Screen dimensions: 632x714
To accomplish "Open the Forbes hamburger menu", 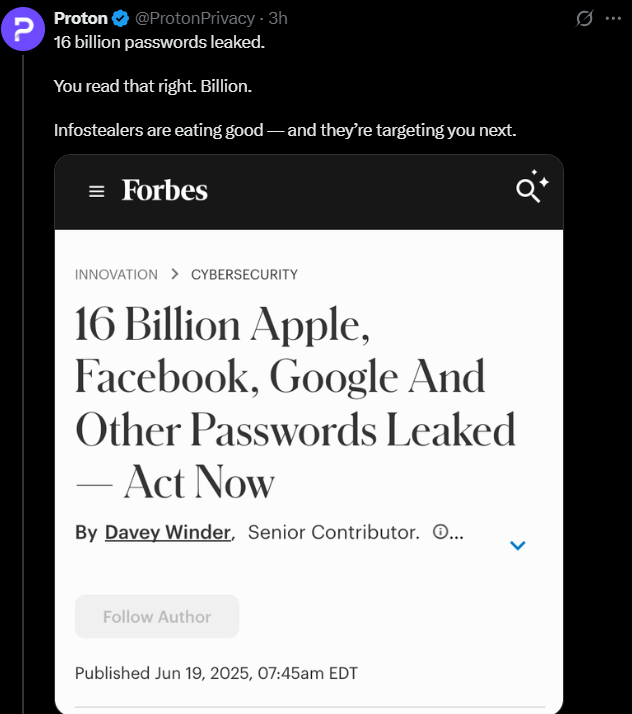I will pyautogui.click(x=97, y=191).
